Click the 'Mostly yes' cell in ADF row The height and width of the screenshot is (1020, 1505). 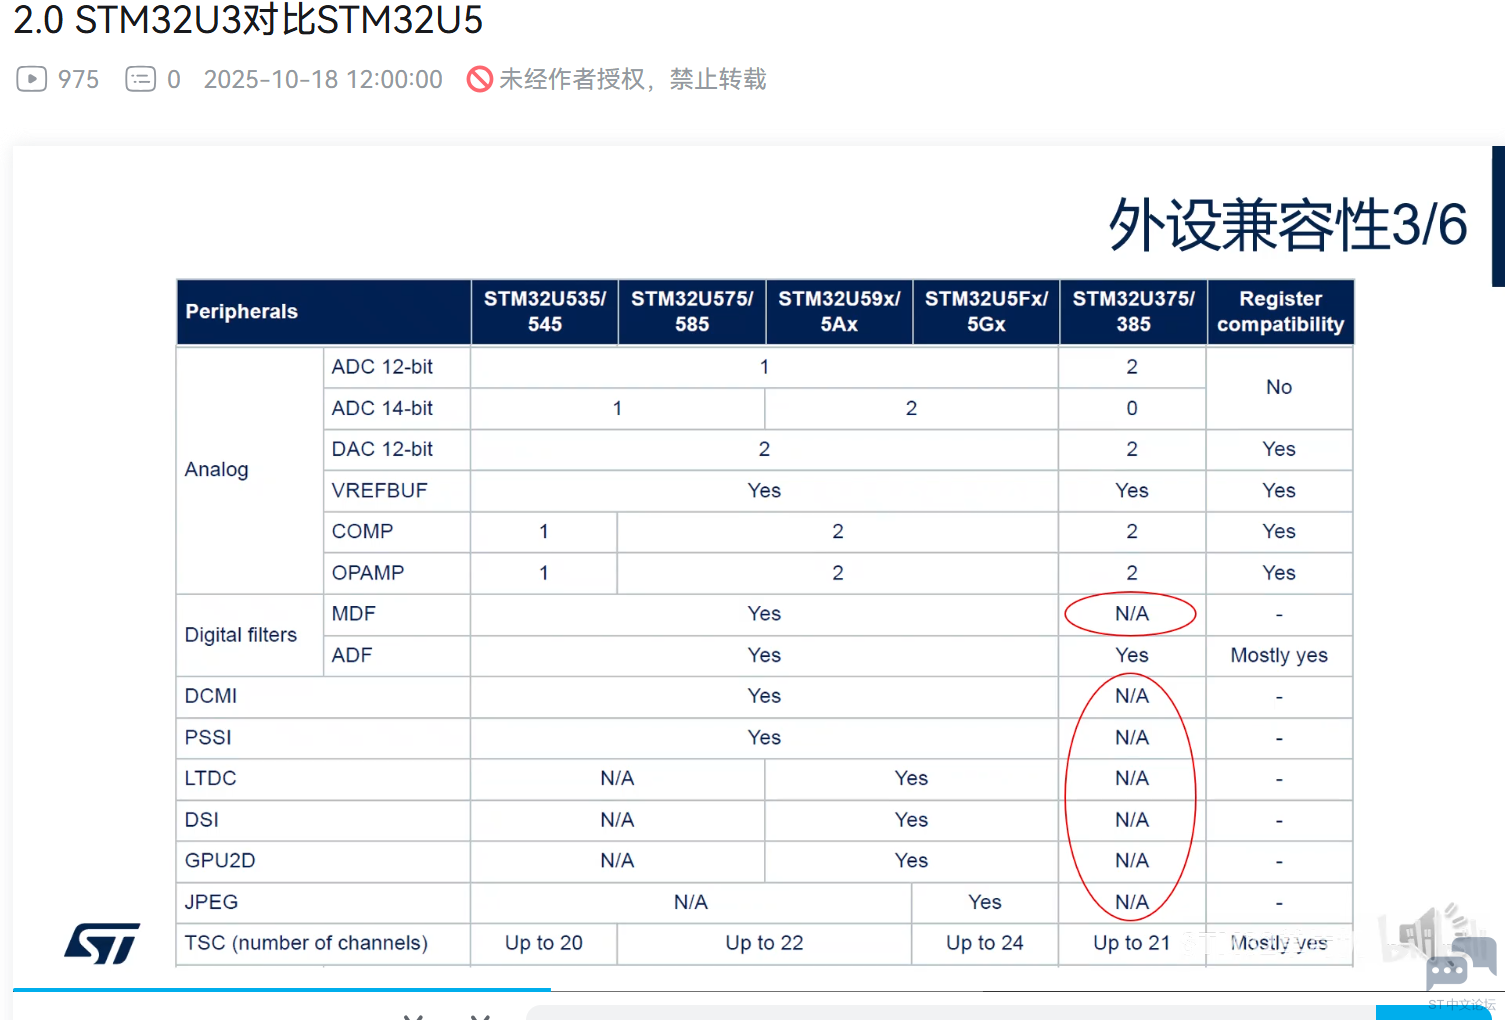[x=1279, y=655]
